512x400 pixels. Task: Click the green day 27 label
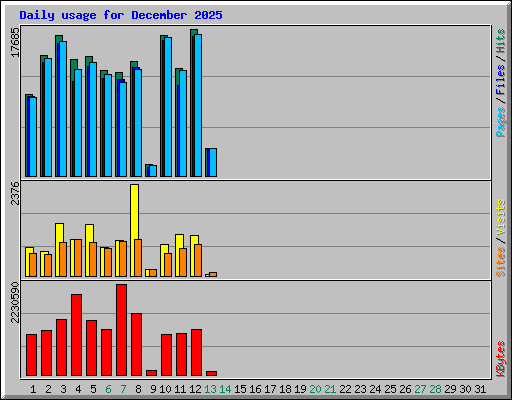pos(420,389)
